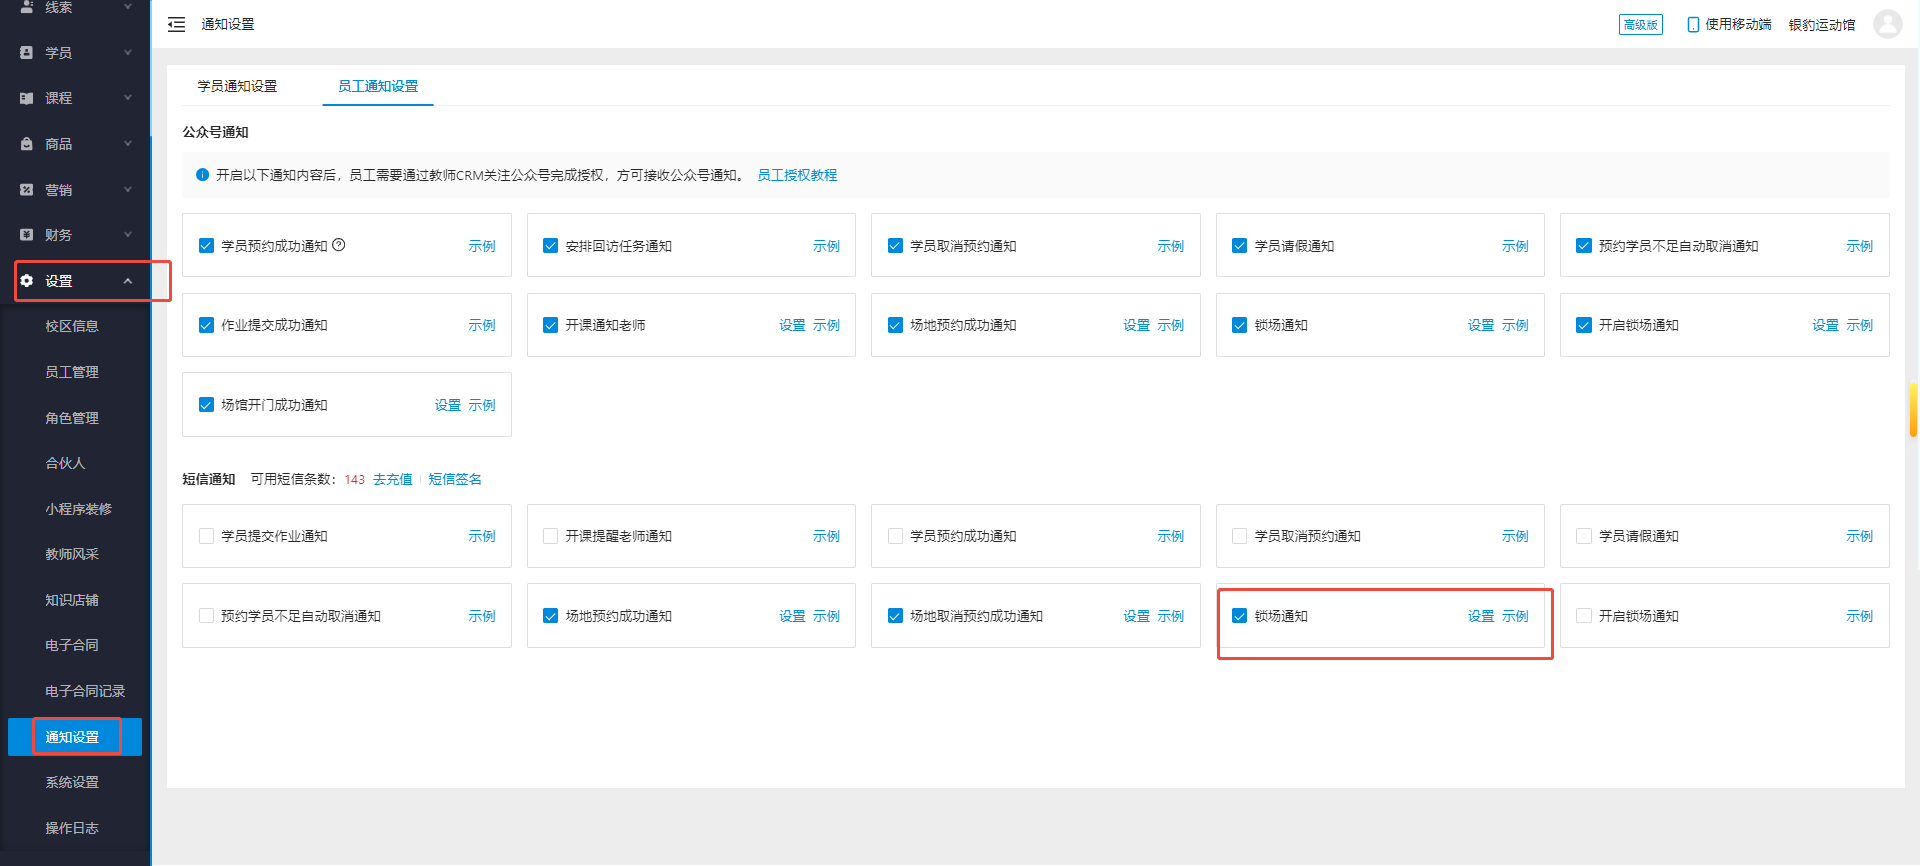Screen dimensions: 1920x866
Task: Click the mobile phone icon beside 使用移动端
Action: point(1693,24)
